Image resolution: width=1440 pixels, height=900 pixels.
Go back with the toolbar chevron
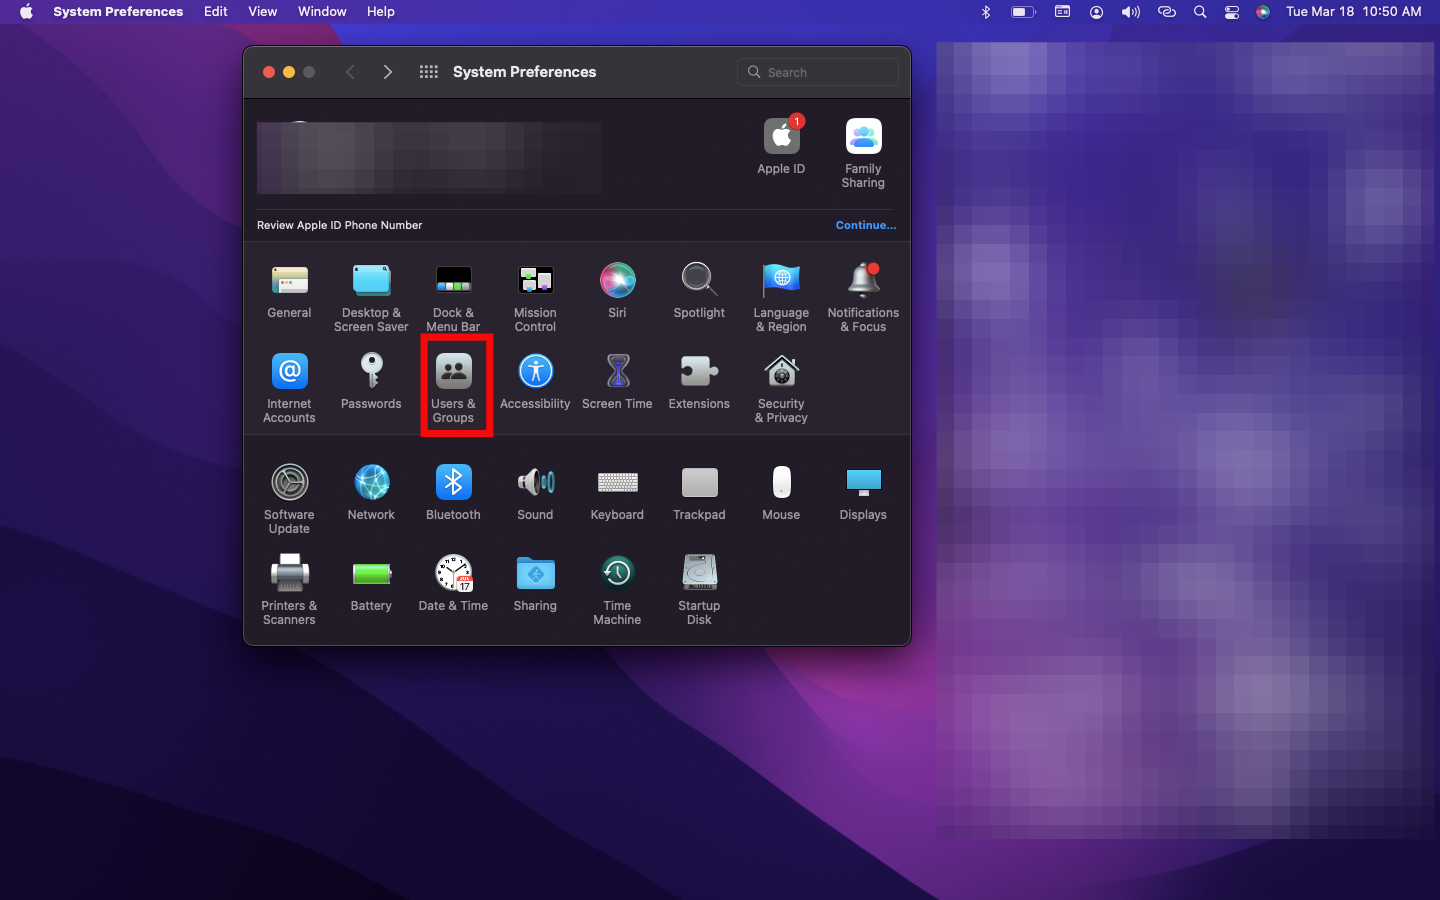click(x=350, y=72)
